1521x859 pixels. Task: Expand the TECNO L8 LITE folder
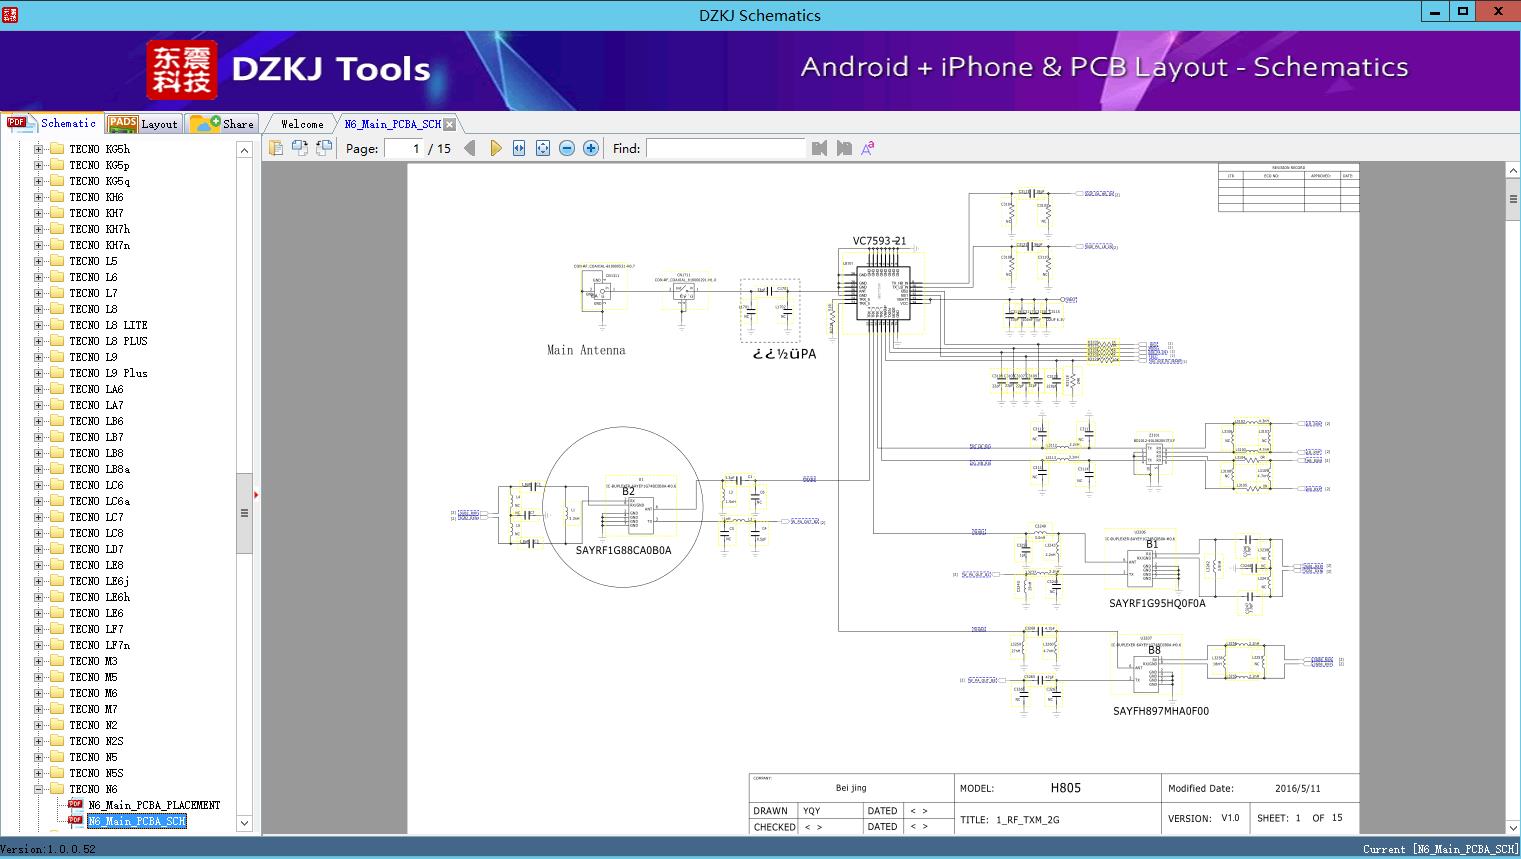pos(38,325)
